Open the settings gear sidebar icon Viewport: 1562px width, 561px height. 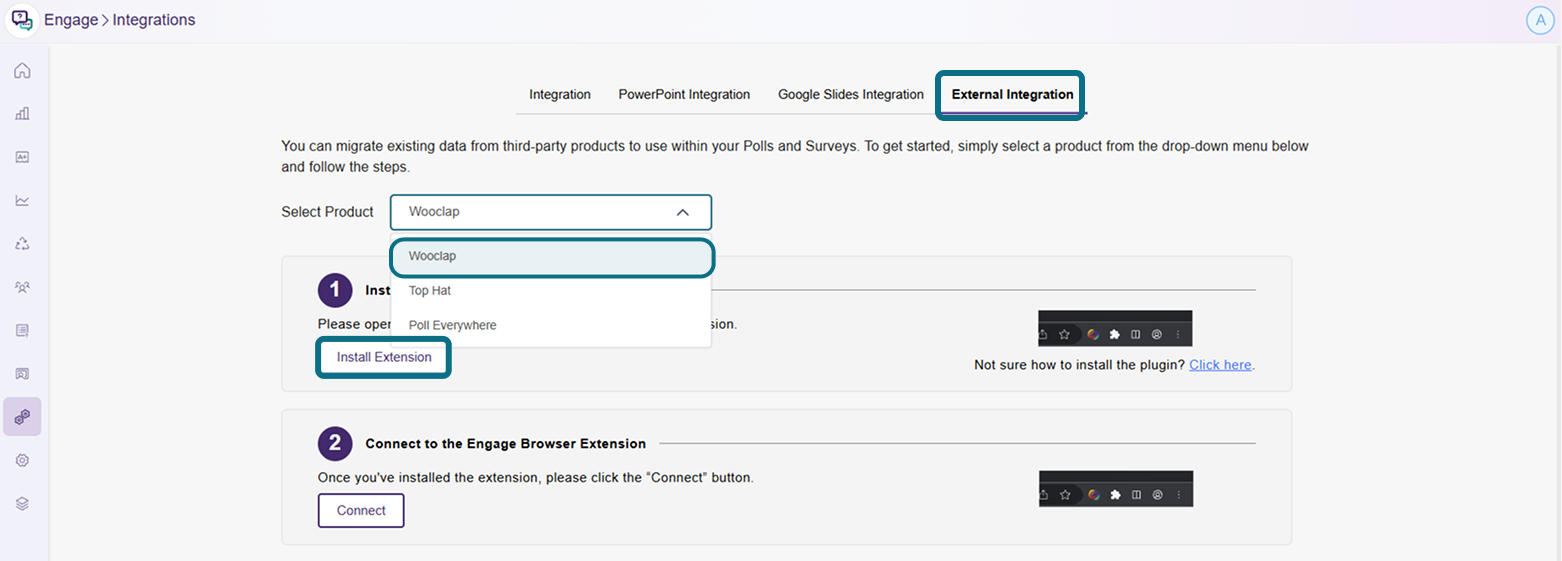point(22,460)
